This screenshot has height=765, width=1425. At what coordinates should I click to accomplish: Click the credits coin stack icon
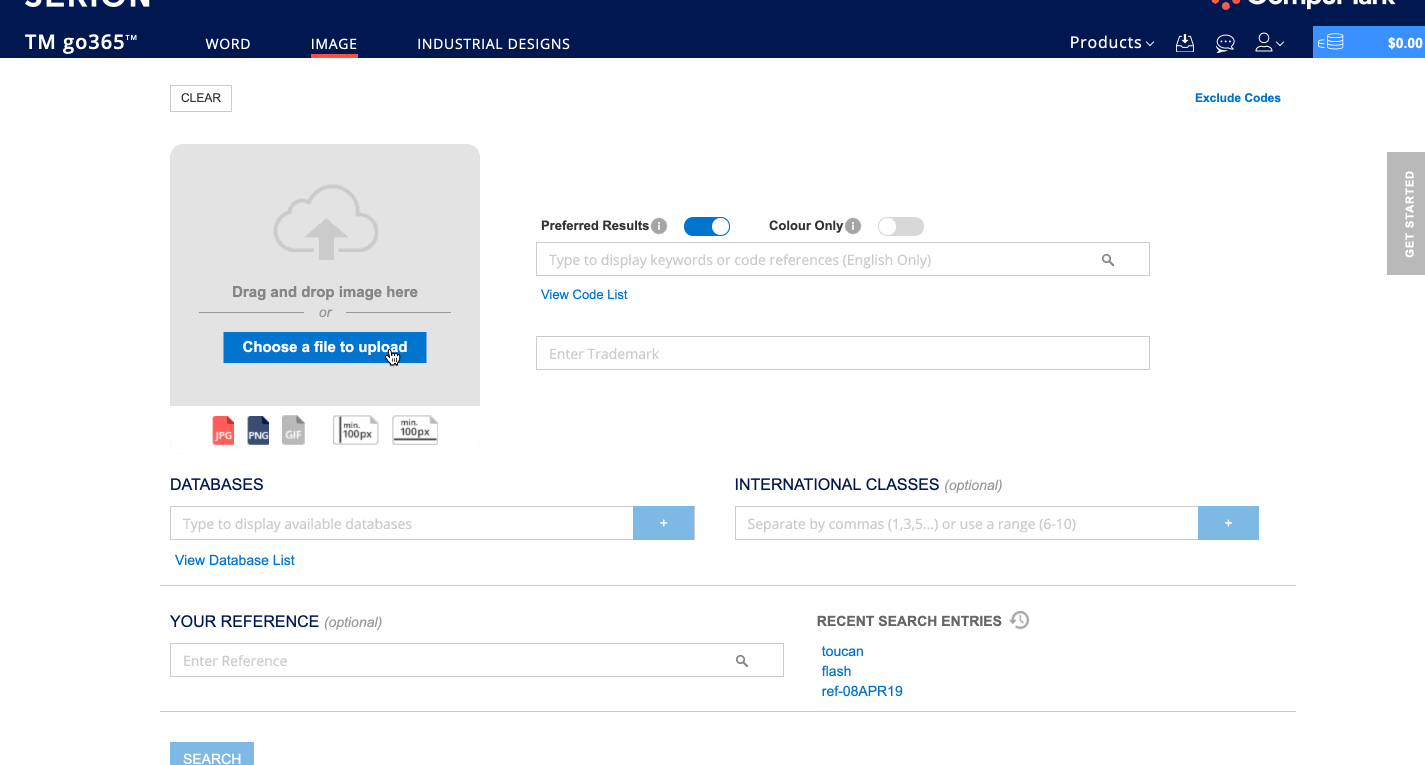(x=1331, y=43)
